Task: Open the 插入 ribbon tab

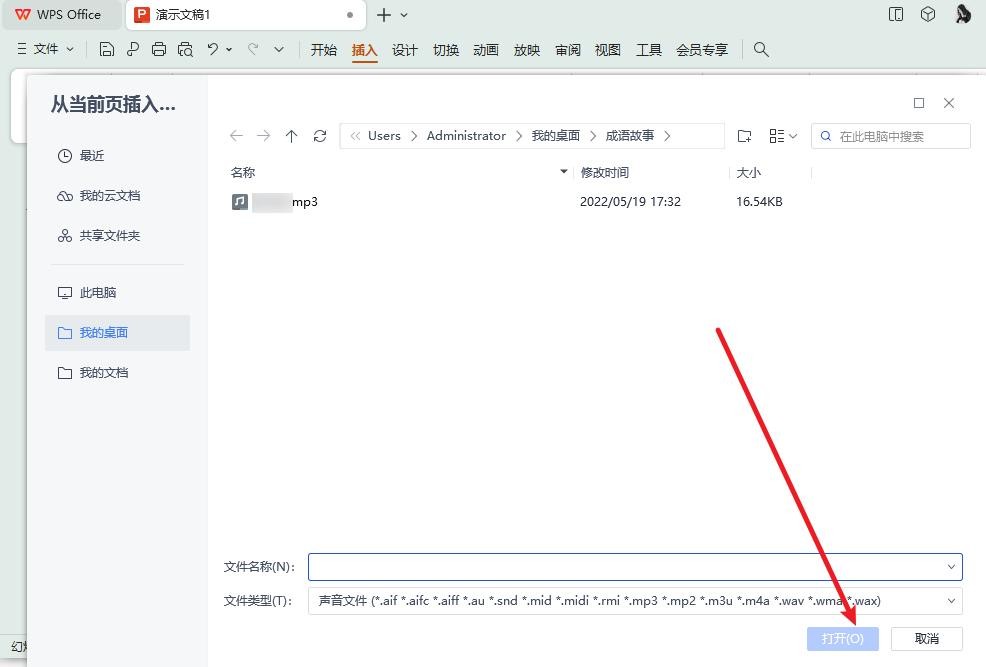Action: (x=364, y=50)
